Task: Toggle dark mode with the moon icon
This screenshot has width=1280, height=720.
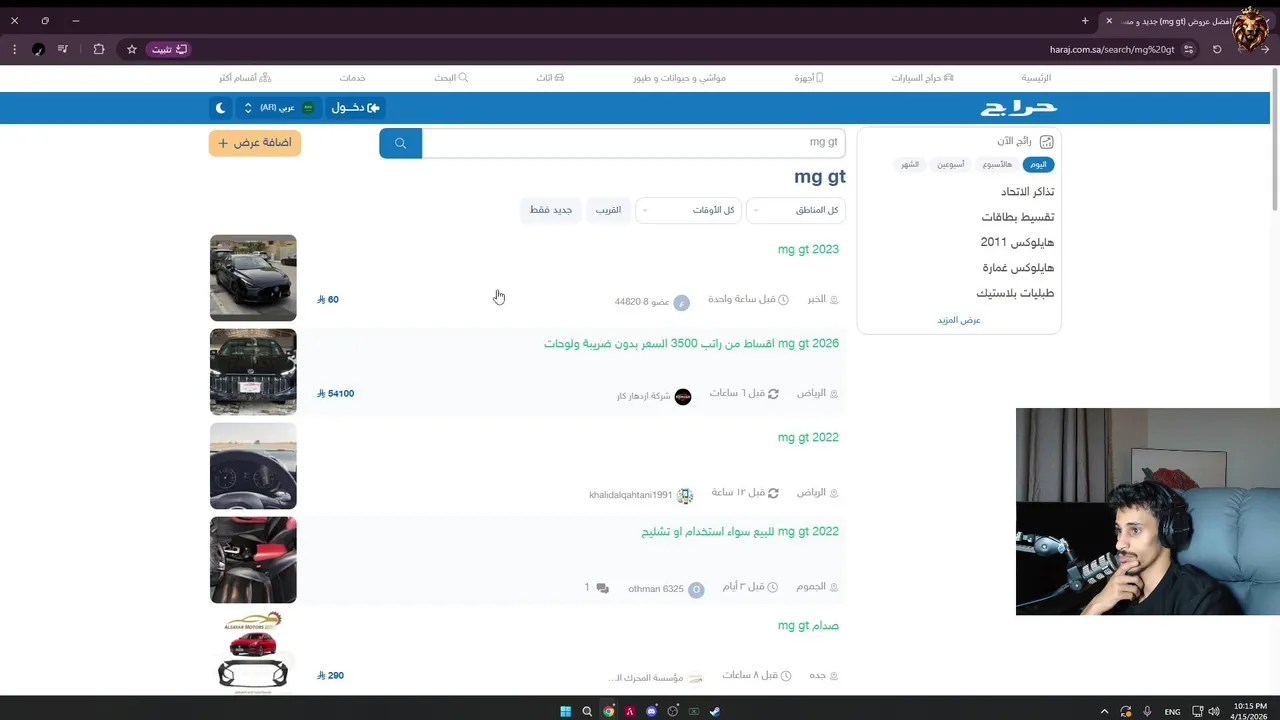Action: click(x=221, y=108)
